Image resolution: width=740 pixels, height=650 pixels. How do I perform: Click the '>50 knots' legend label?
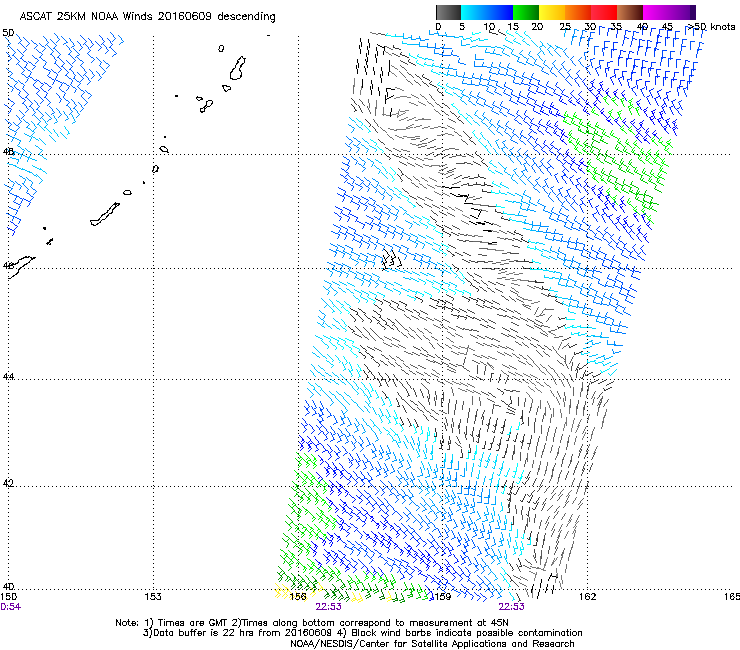(x=711, y=27)
